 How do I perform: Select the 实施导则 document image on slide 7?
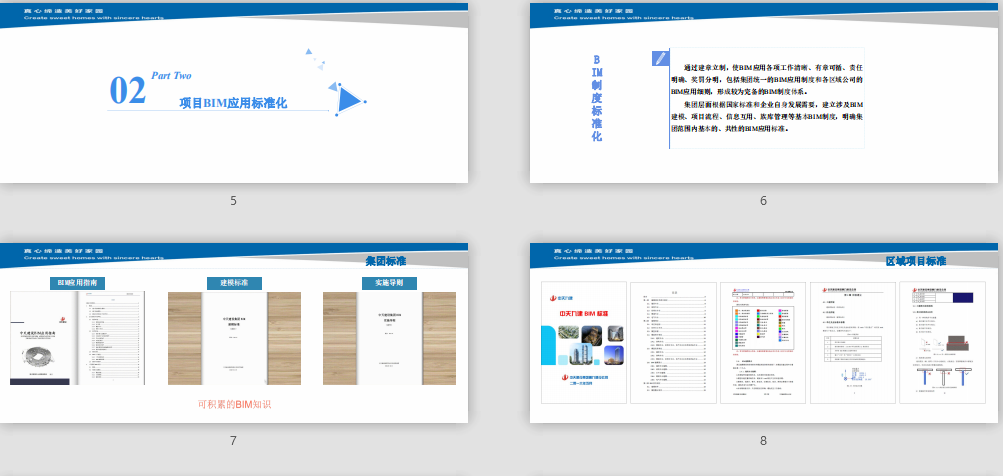pyautogui.click(x=388, y=338)
